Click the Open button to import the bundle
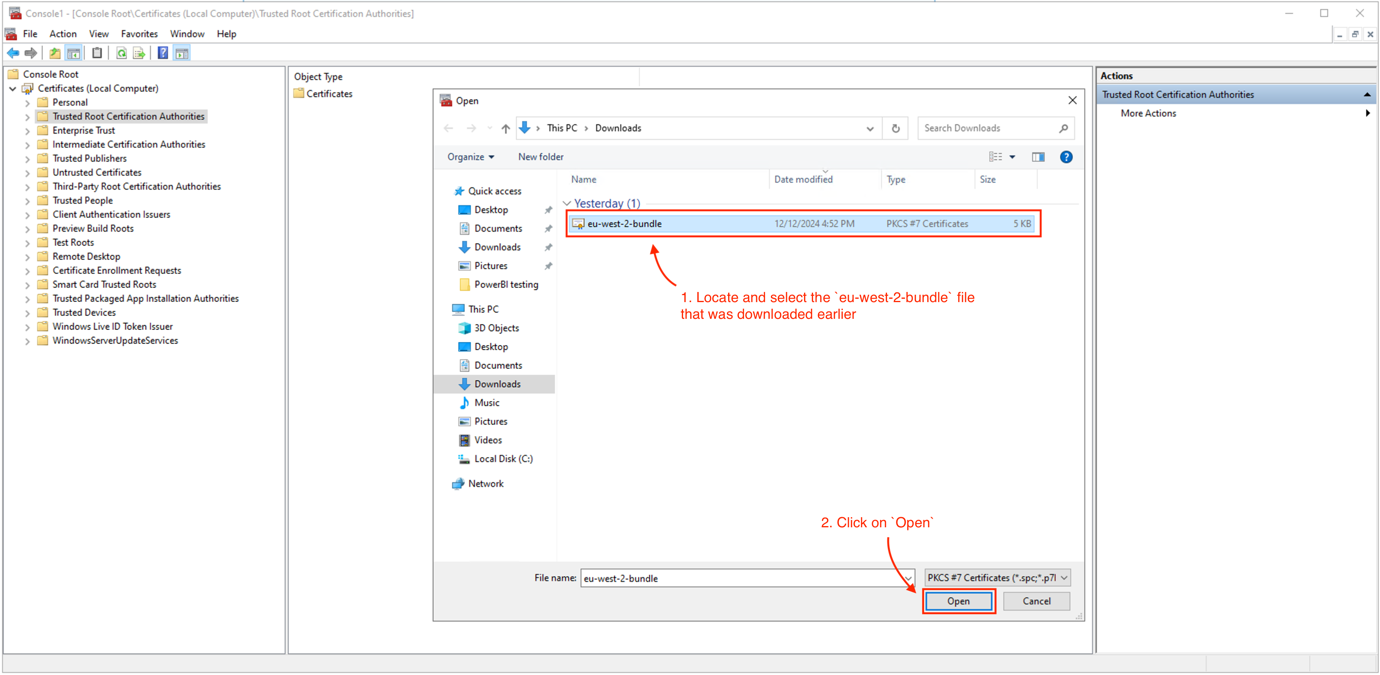The image size is (1380, 675). click(x=958, y=601)
